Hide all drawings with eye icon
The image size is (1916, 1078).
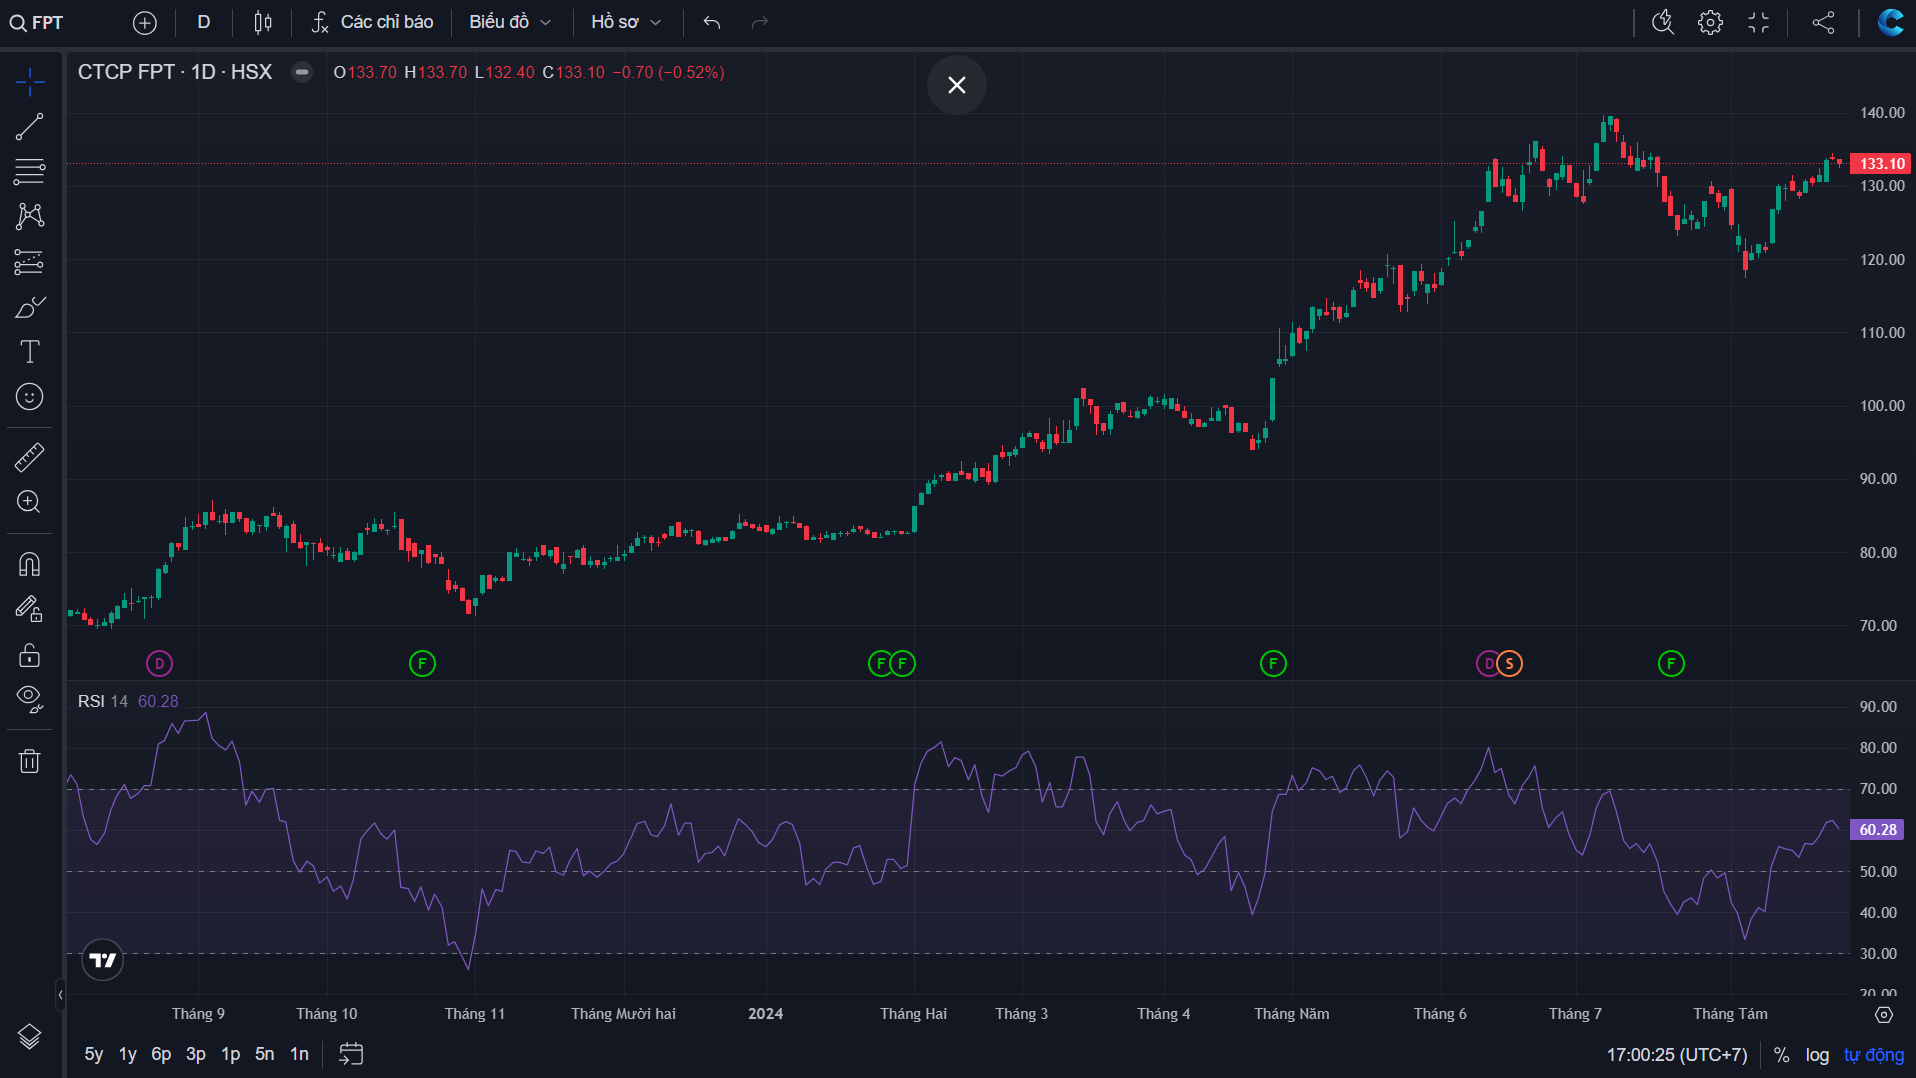click(30, 700)
